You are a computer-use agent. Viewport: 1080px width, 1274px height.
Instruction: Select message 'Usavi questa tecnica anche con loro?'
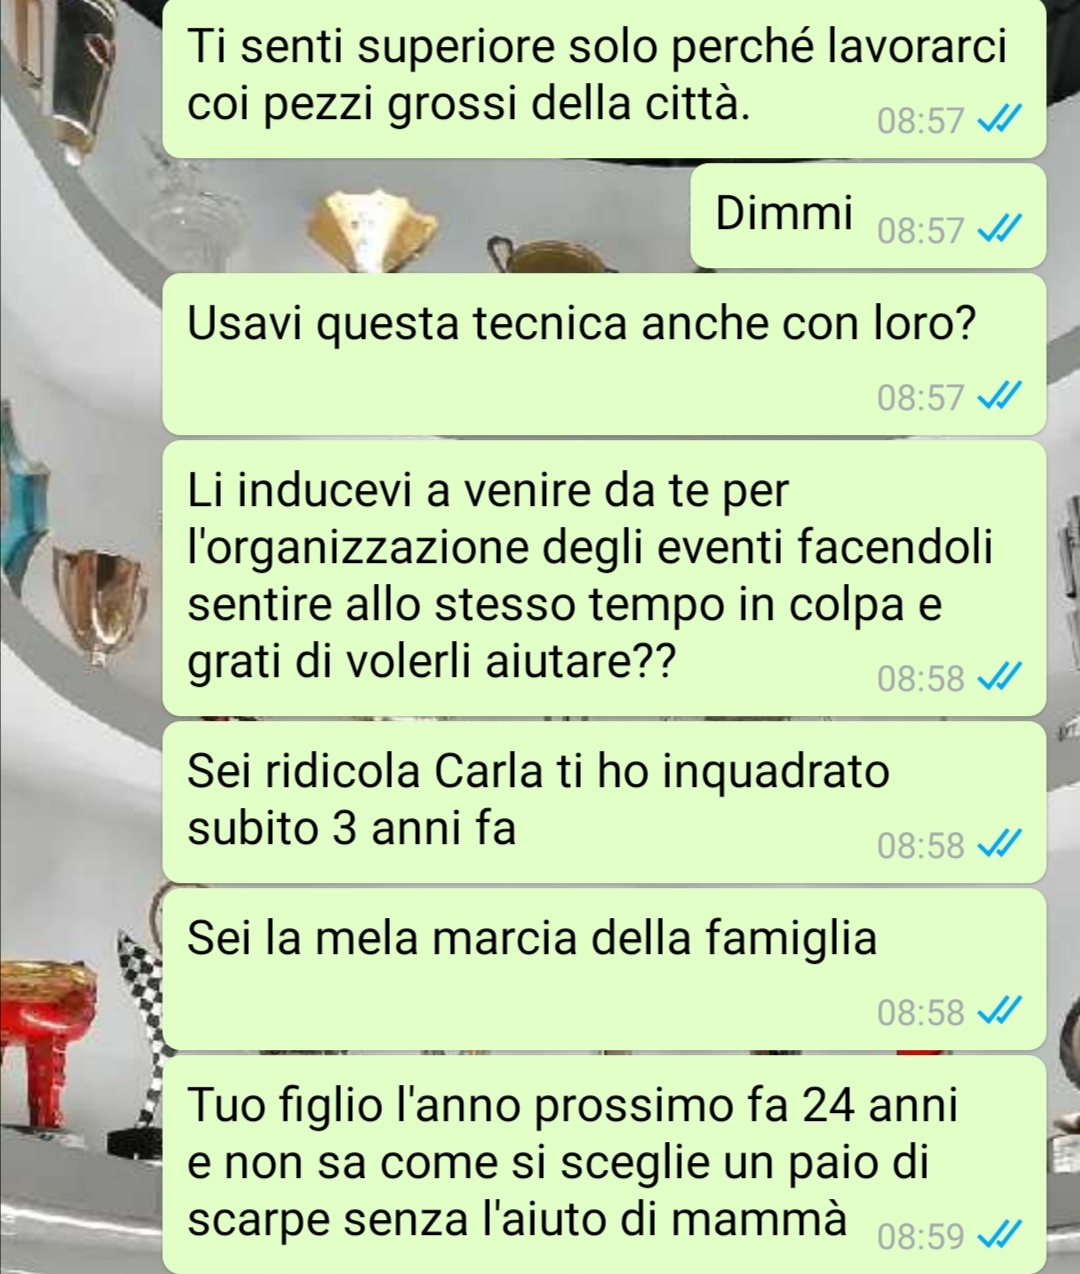pos(604,354)
